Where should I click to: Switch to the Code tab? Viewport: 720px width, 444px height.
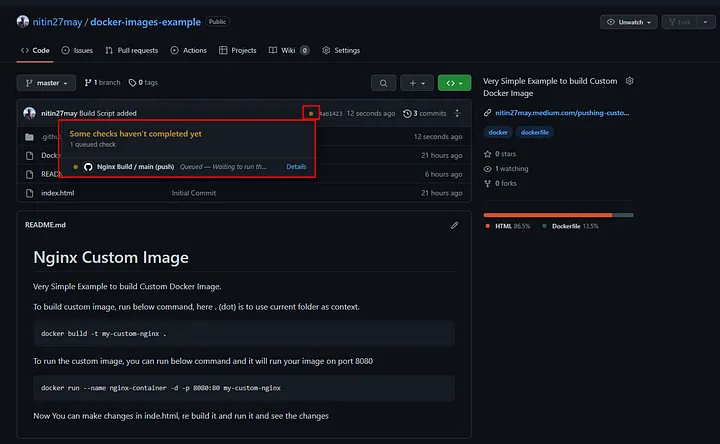click(35, 51)
